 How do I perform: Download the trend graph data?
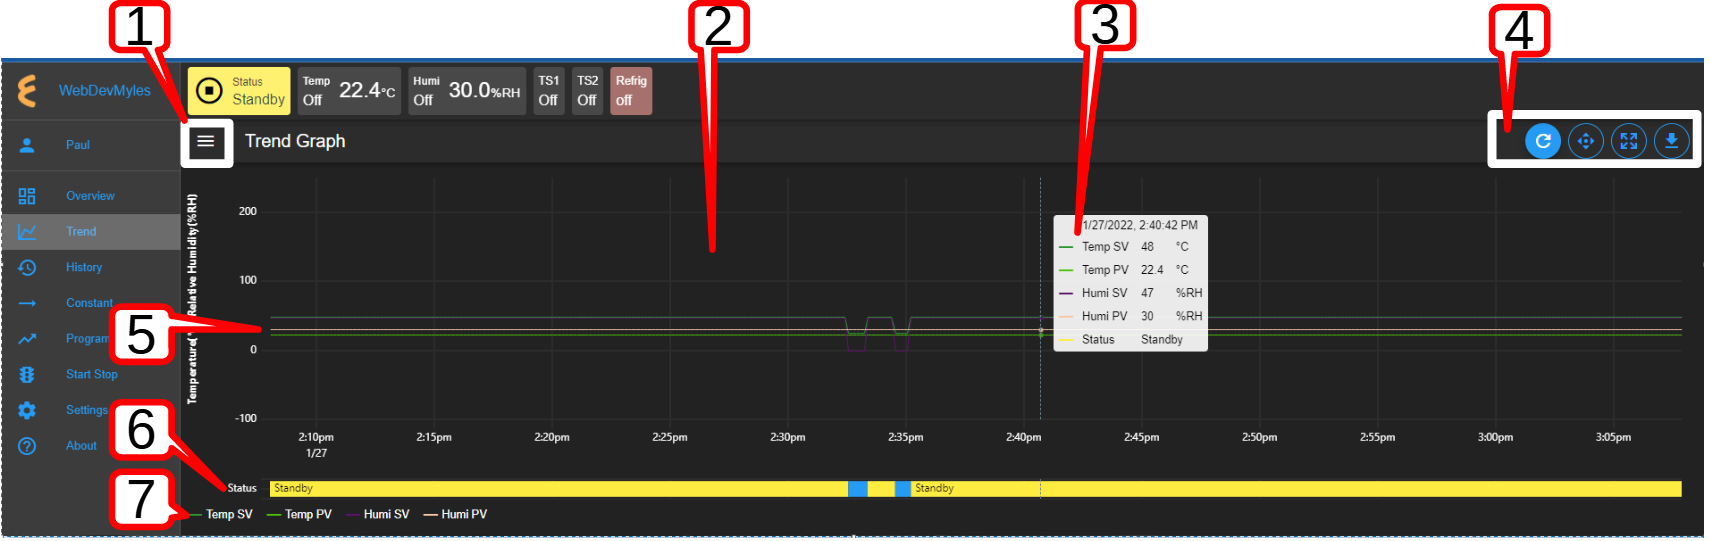1671,141
